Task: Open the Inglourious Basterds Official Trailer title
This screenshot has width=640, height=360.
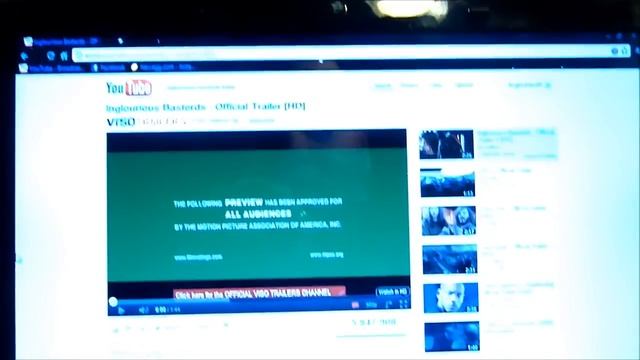Action: tap(206, 107)
